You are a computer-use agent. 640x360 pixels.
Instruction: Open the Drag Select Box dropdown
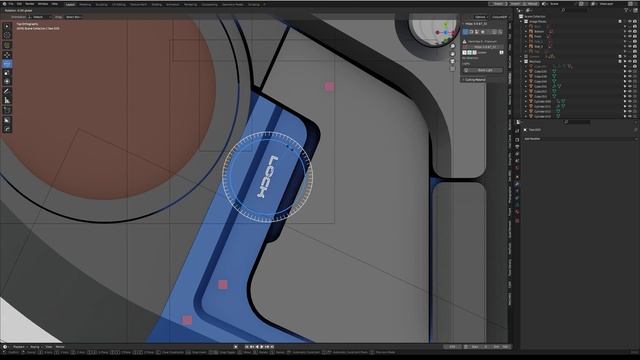click(74, 17)
